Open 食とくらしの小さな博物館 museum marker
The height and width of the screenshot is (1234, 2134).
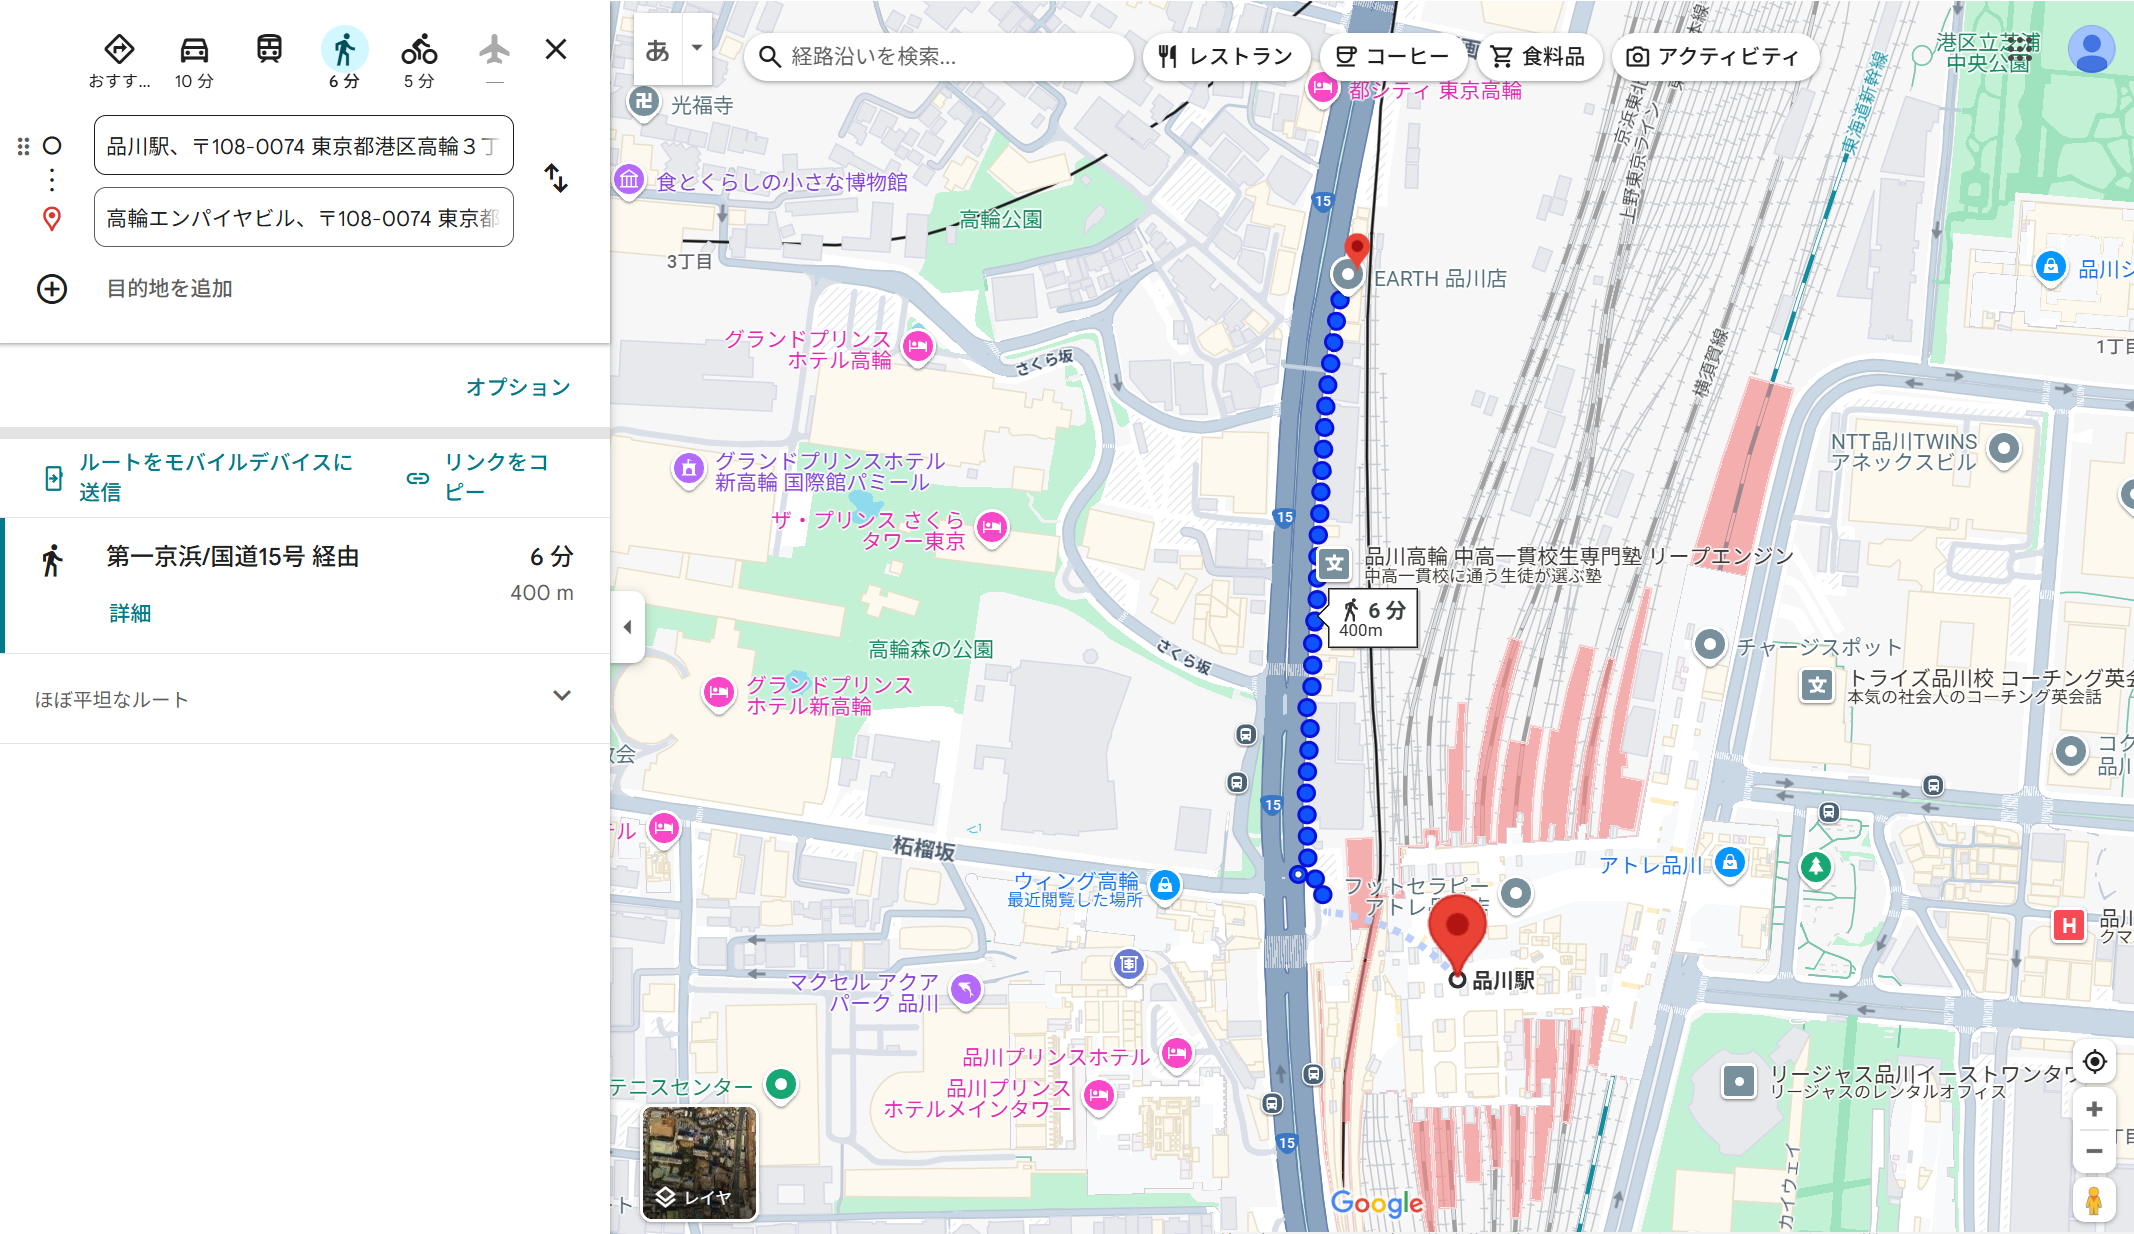(629, 180)
